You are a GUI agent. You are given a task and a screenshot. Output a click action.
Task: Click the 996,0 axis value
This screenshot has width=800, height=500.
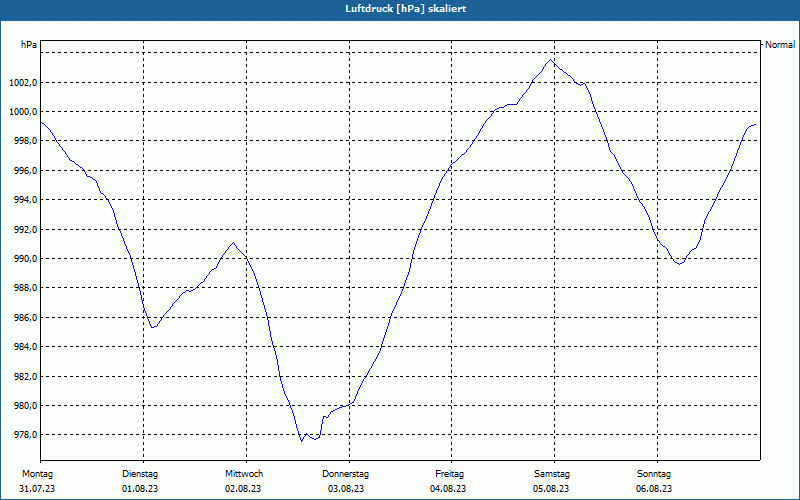(x=25, y=170)
